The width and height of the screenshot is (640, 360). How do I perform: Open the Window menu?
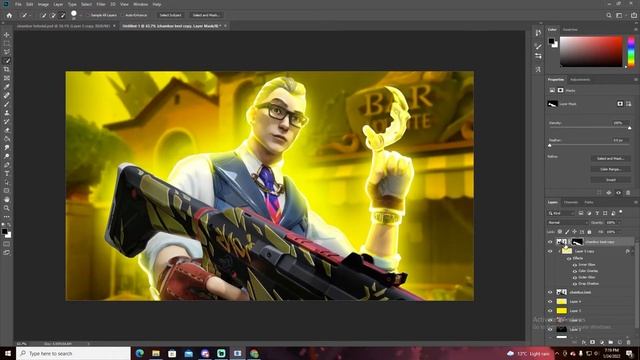(140, 4)
